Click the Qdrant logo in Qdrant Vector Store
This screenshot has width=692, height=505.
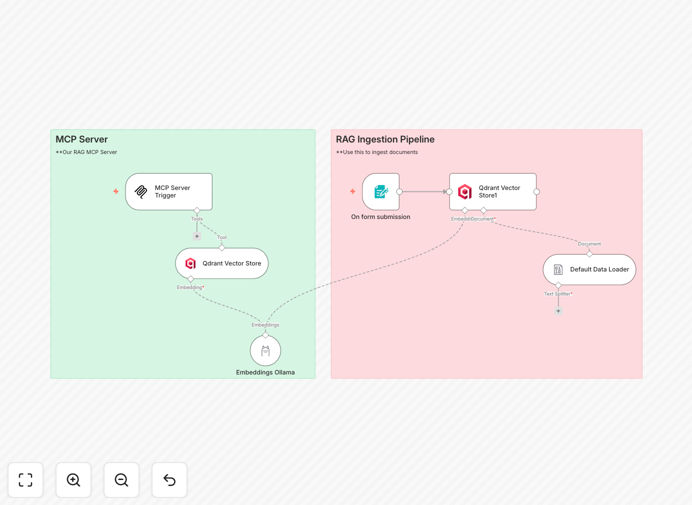coord(190,264)
